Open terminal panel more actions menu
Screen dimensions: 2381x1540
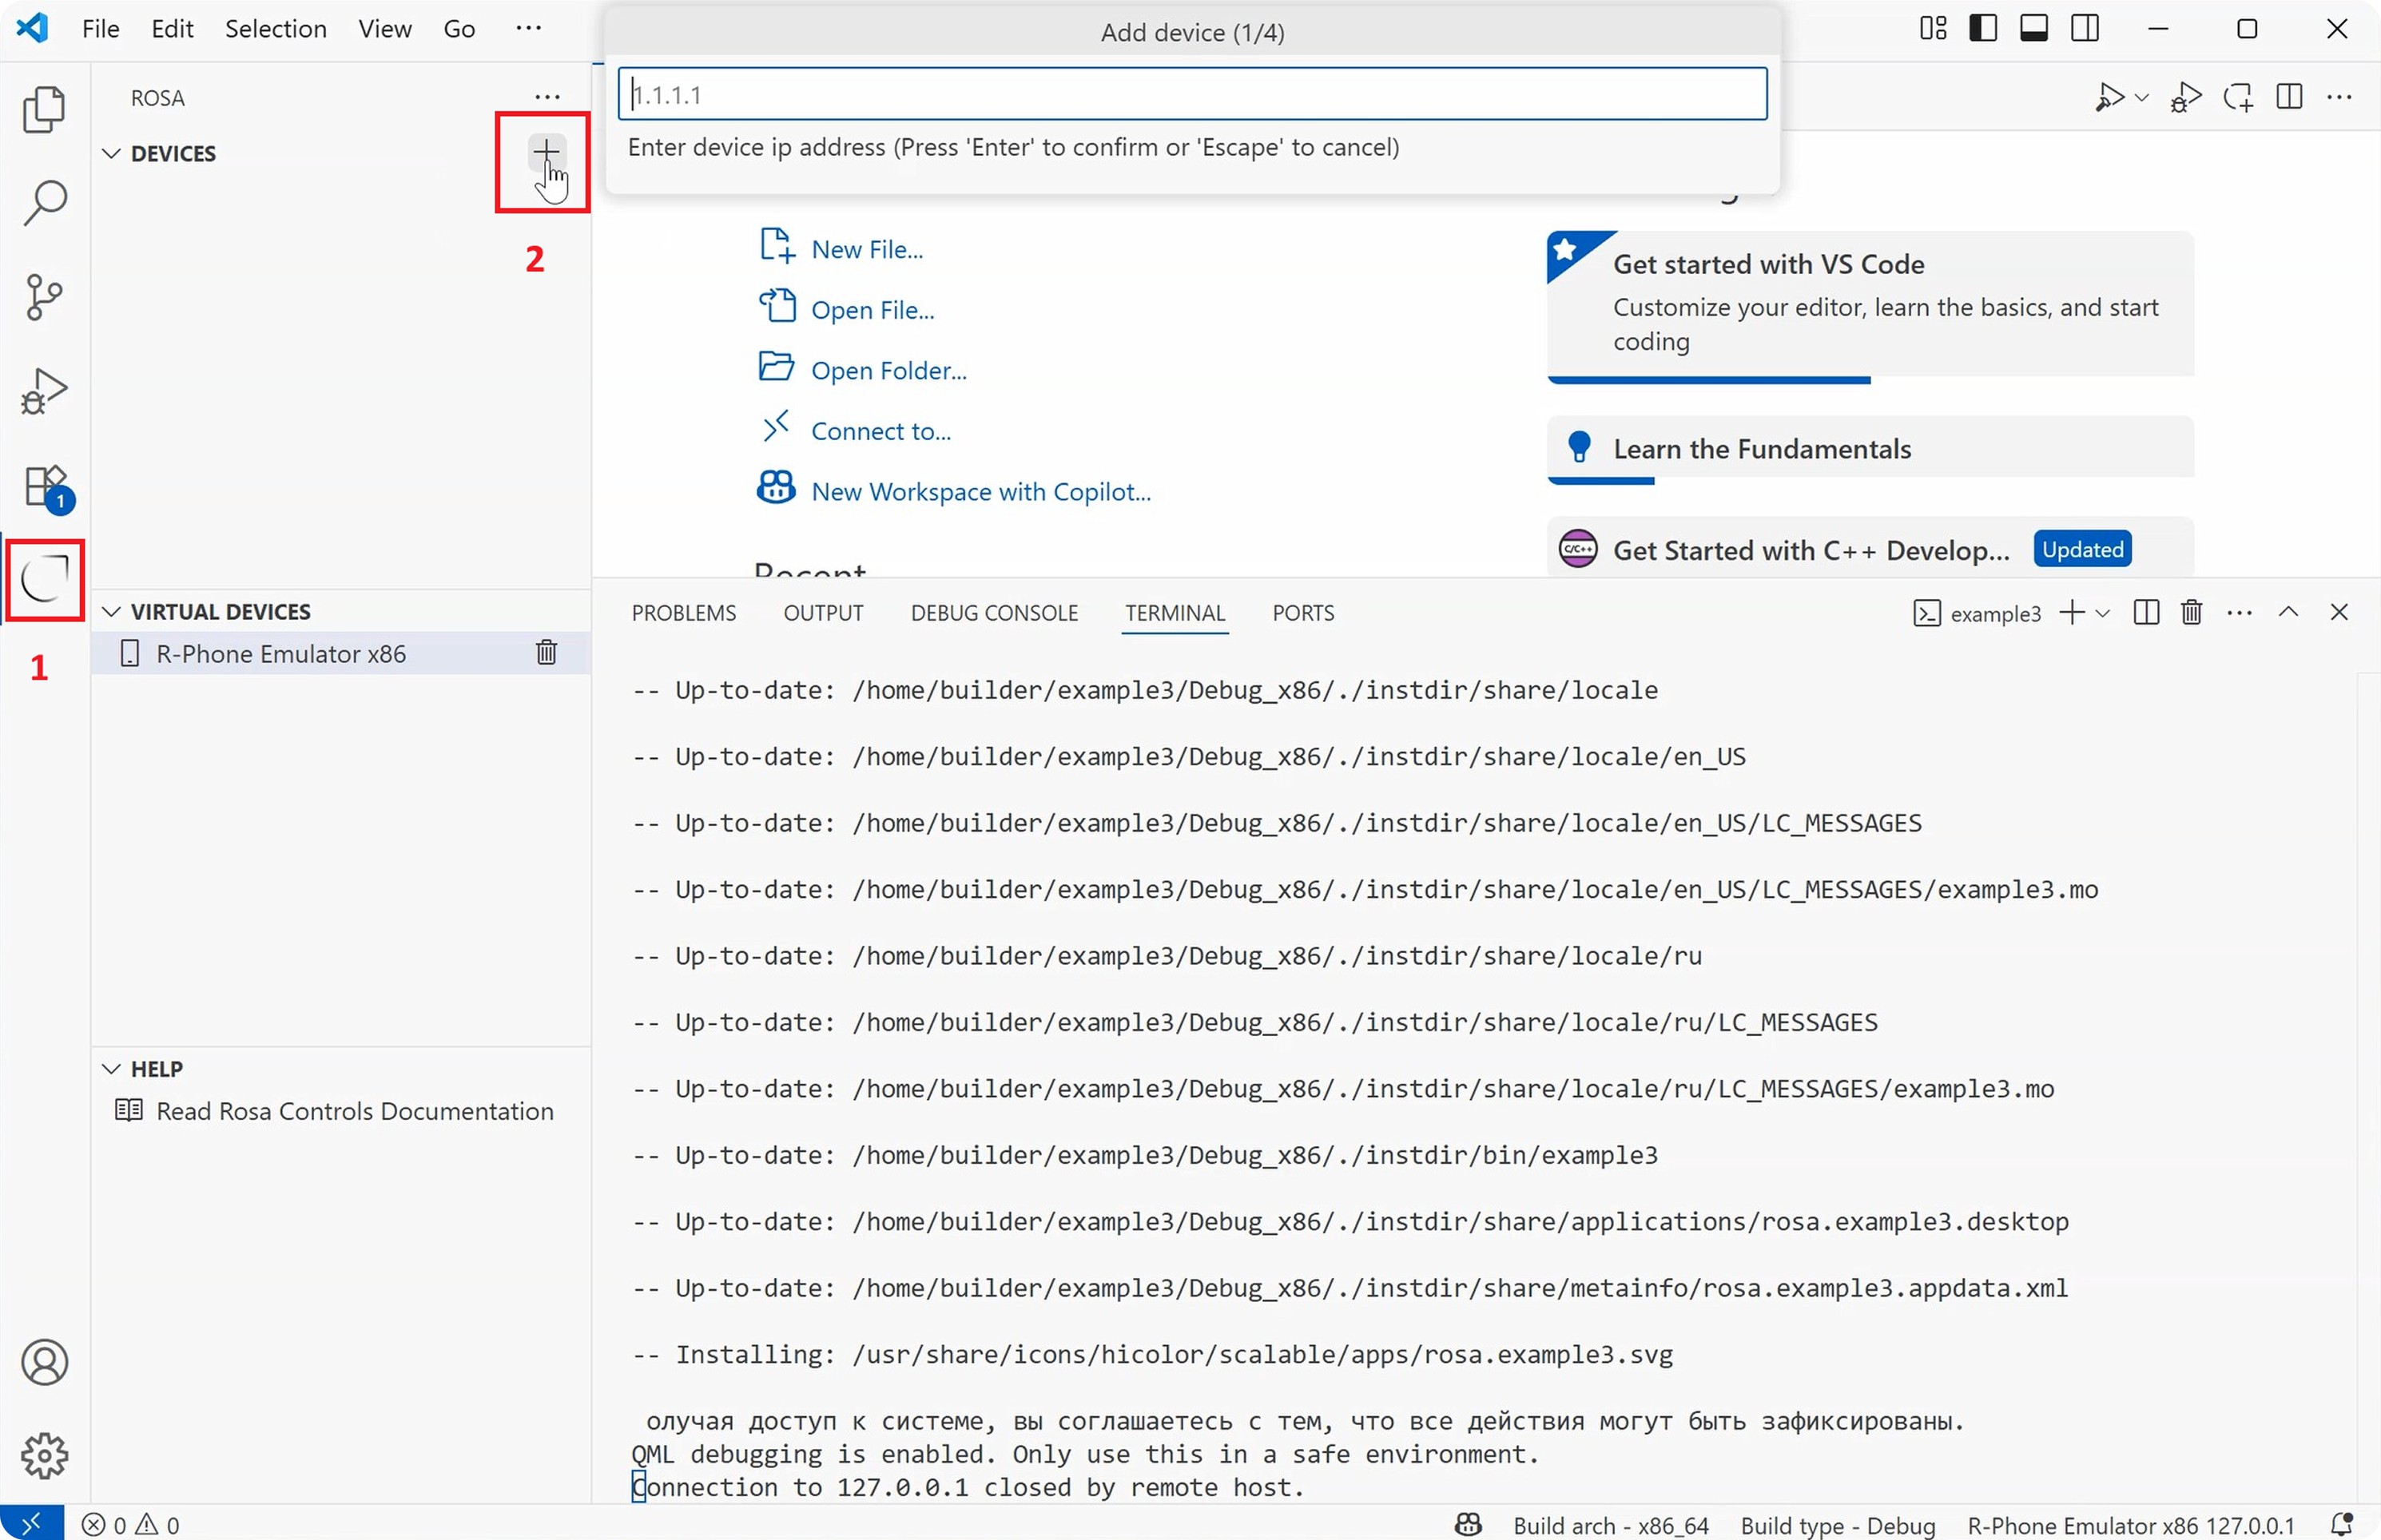(2240, 612)
